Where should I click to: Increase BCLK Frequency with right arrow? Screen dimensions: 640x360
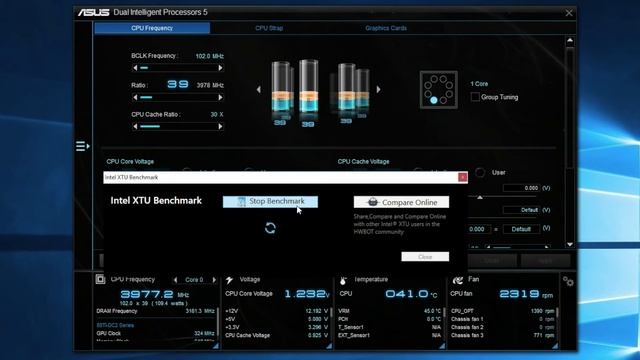[220, 68]
